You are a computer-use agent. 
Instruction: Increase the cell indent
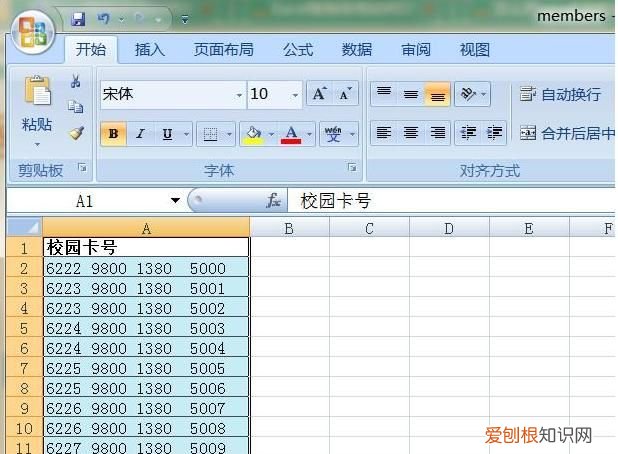click(x=494, y=133)
